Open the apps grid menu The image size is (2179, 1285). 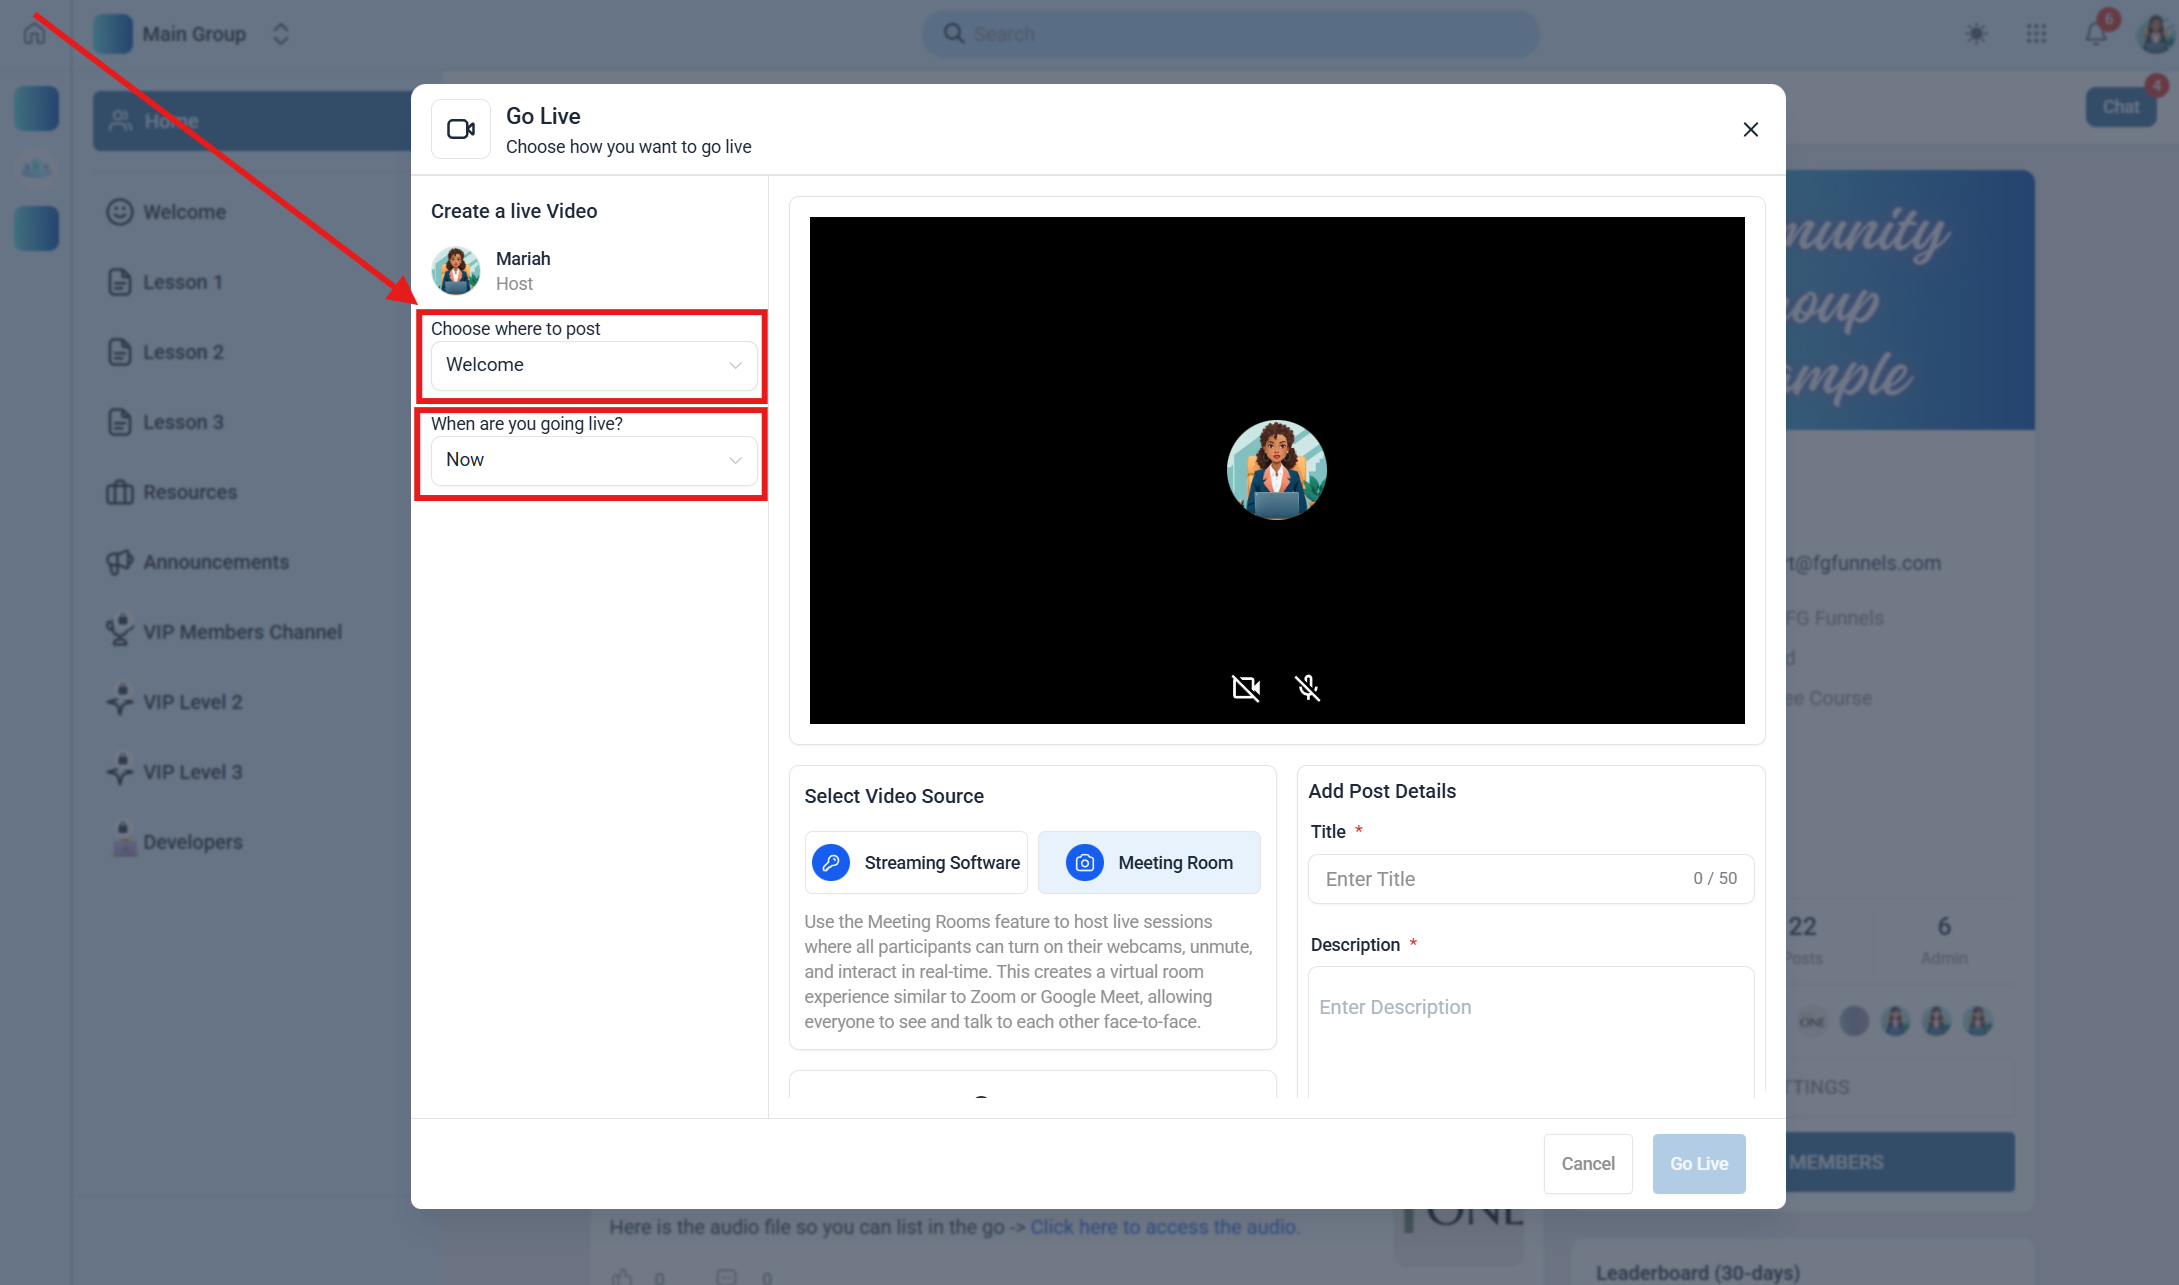[2036, 34]
